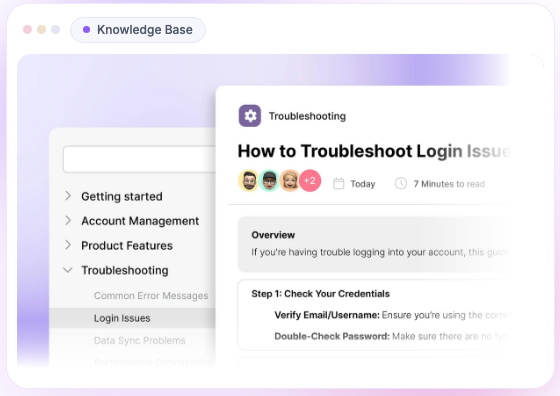Image resolution: width=560 pixels, height=396 pixels.
Task: Open the Common Error Messages article
Action: coord(151,296)
